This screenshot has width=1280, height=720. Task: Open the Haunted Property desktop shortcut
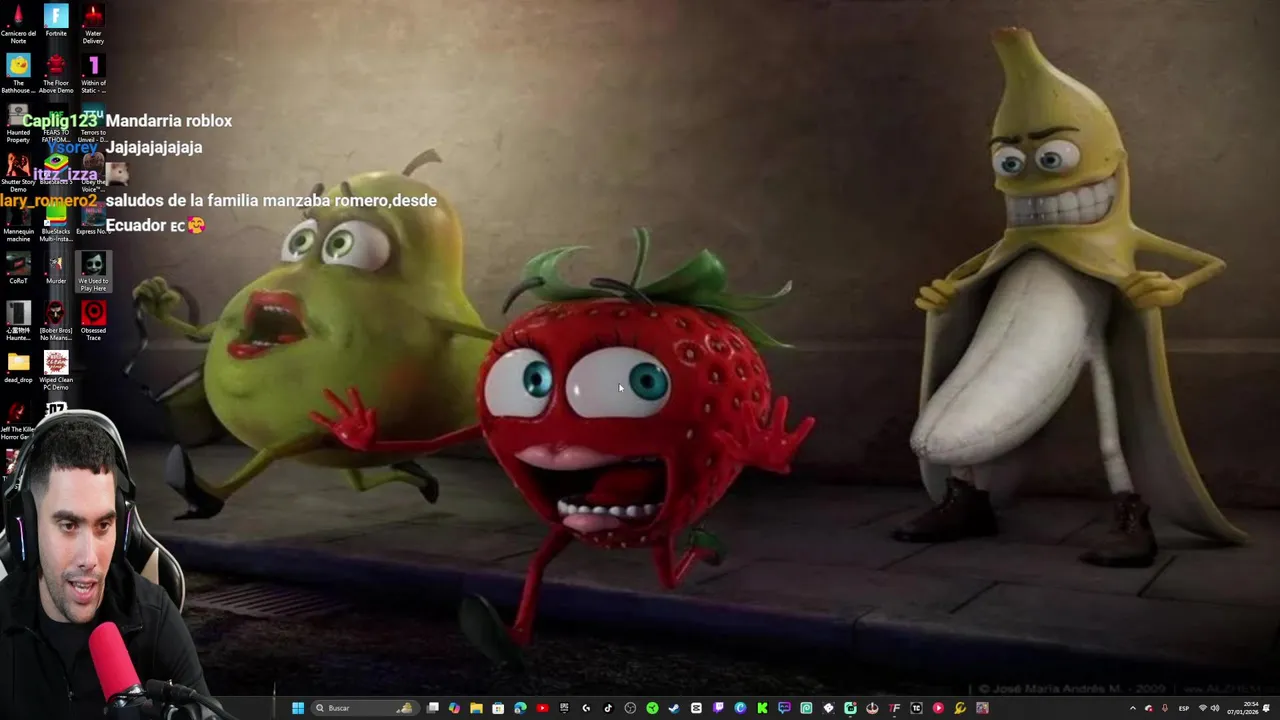click(x=18, y=124)
